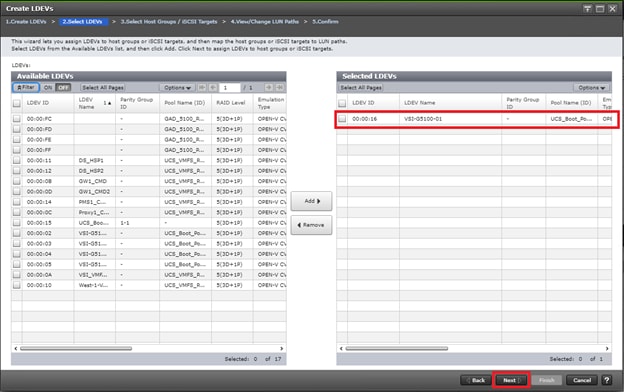The image size is (624, 392).
Task: Click VSI-G5100-01 in Selected LDEVs
Action: pyautogui.click(x=423, y=119)
